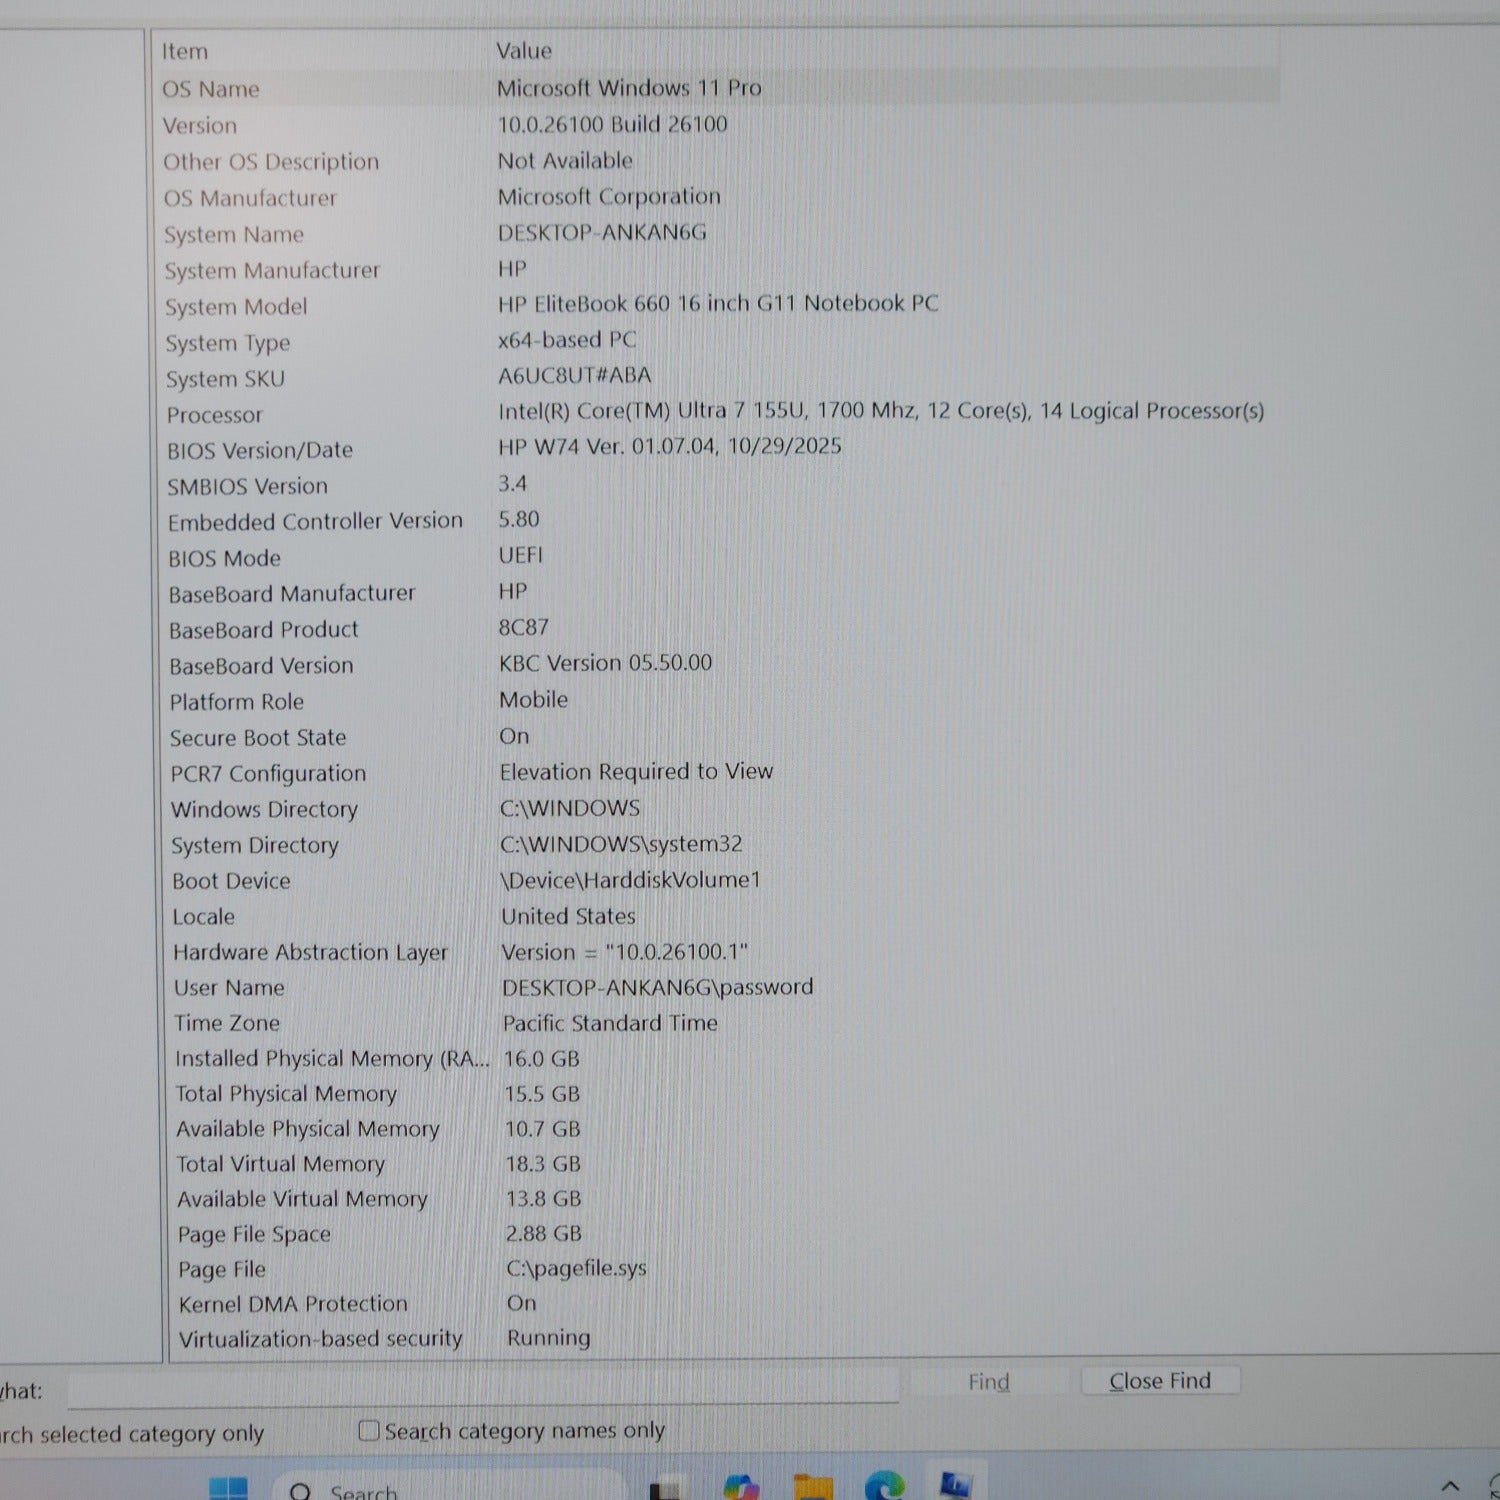Open the Windows Start menu
The image size is (1500, 1500).
pos(228,1489)
